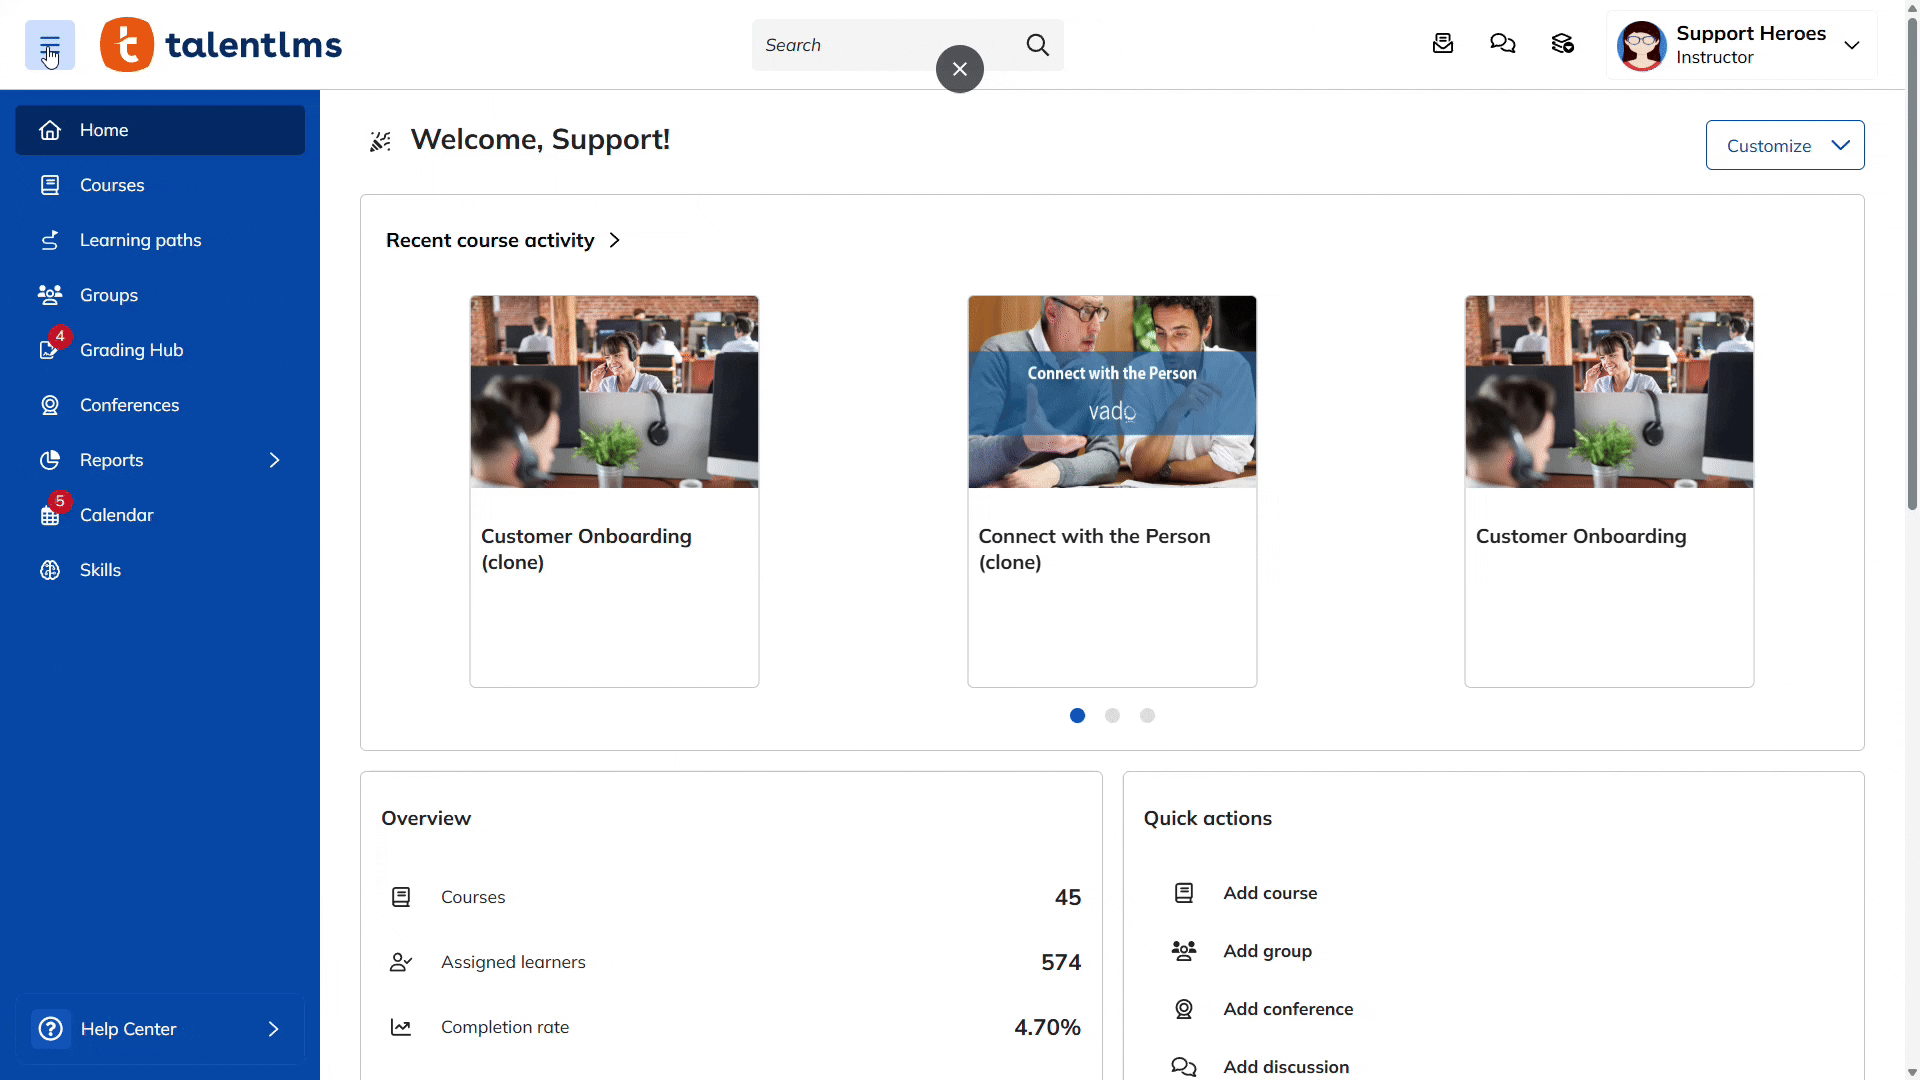The image size is (1920, 1080).
Task: Navigate to Learning paths
Action: [140, 240]
